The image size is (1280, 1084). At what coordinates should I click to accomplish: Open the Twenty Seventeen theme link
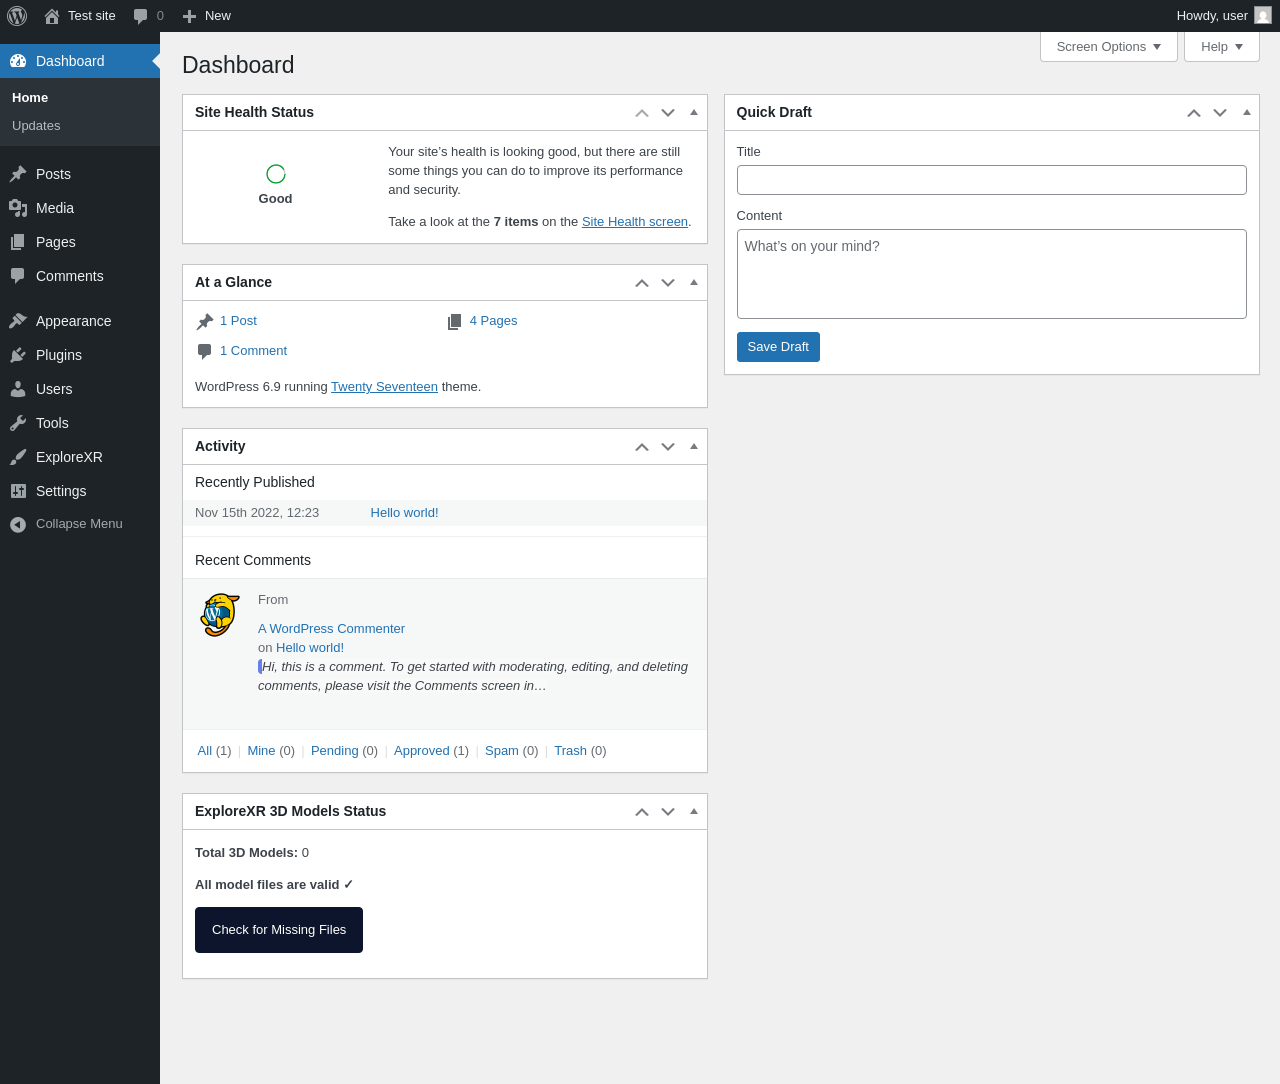[384, 387]
